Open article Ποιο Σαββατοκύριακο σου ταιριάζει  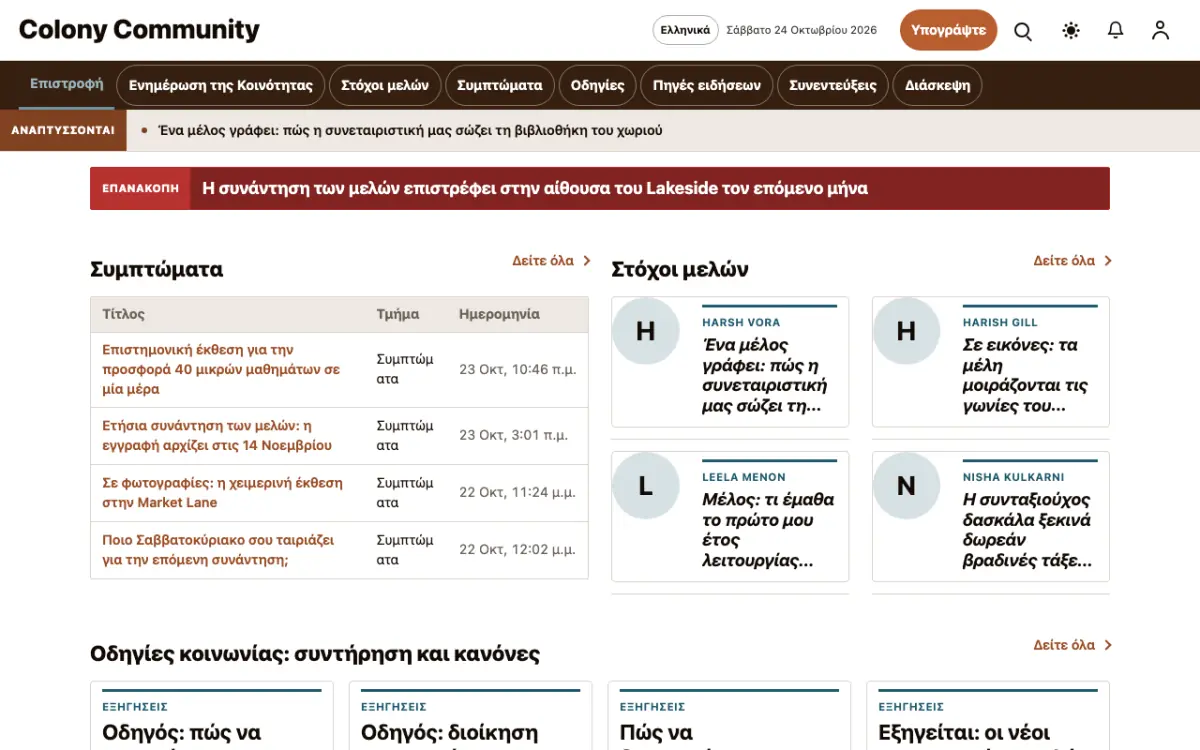[x=218, y=550]
